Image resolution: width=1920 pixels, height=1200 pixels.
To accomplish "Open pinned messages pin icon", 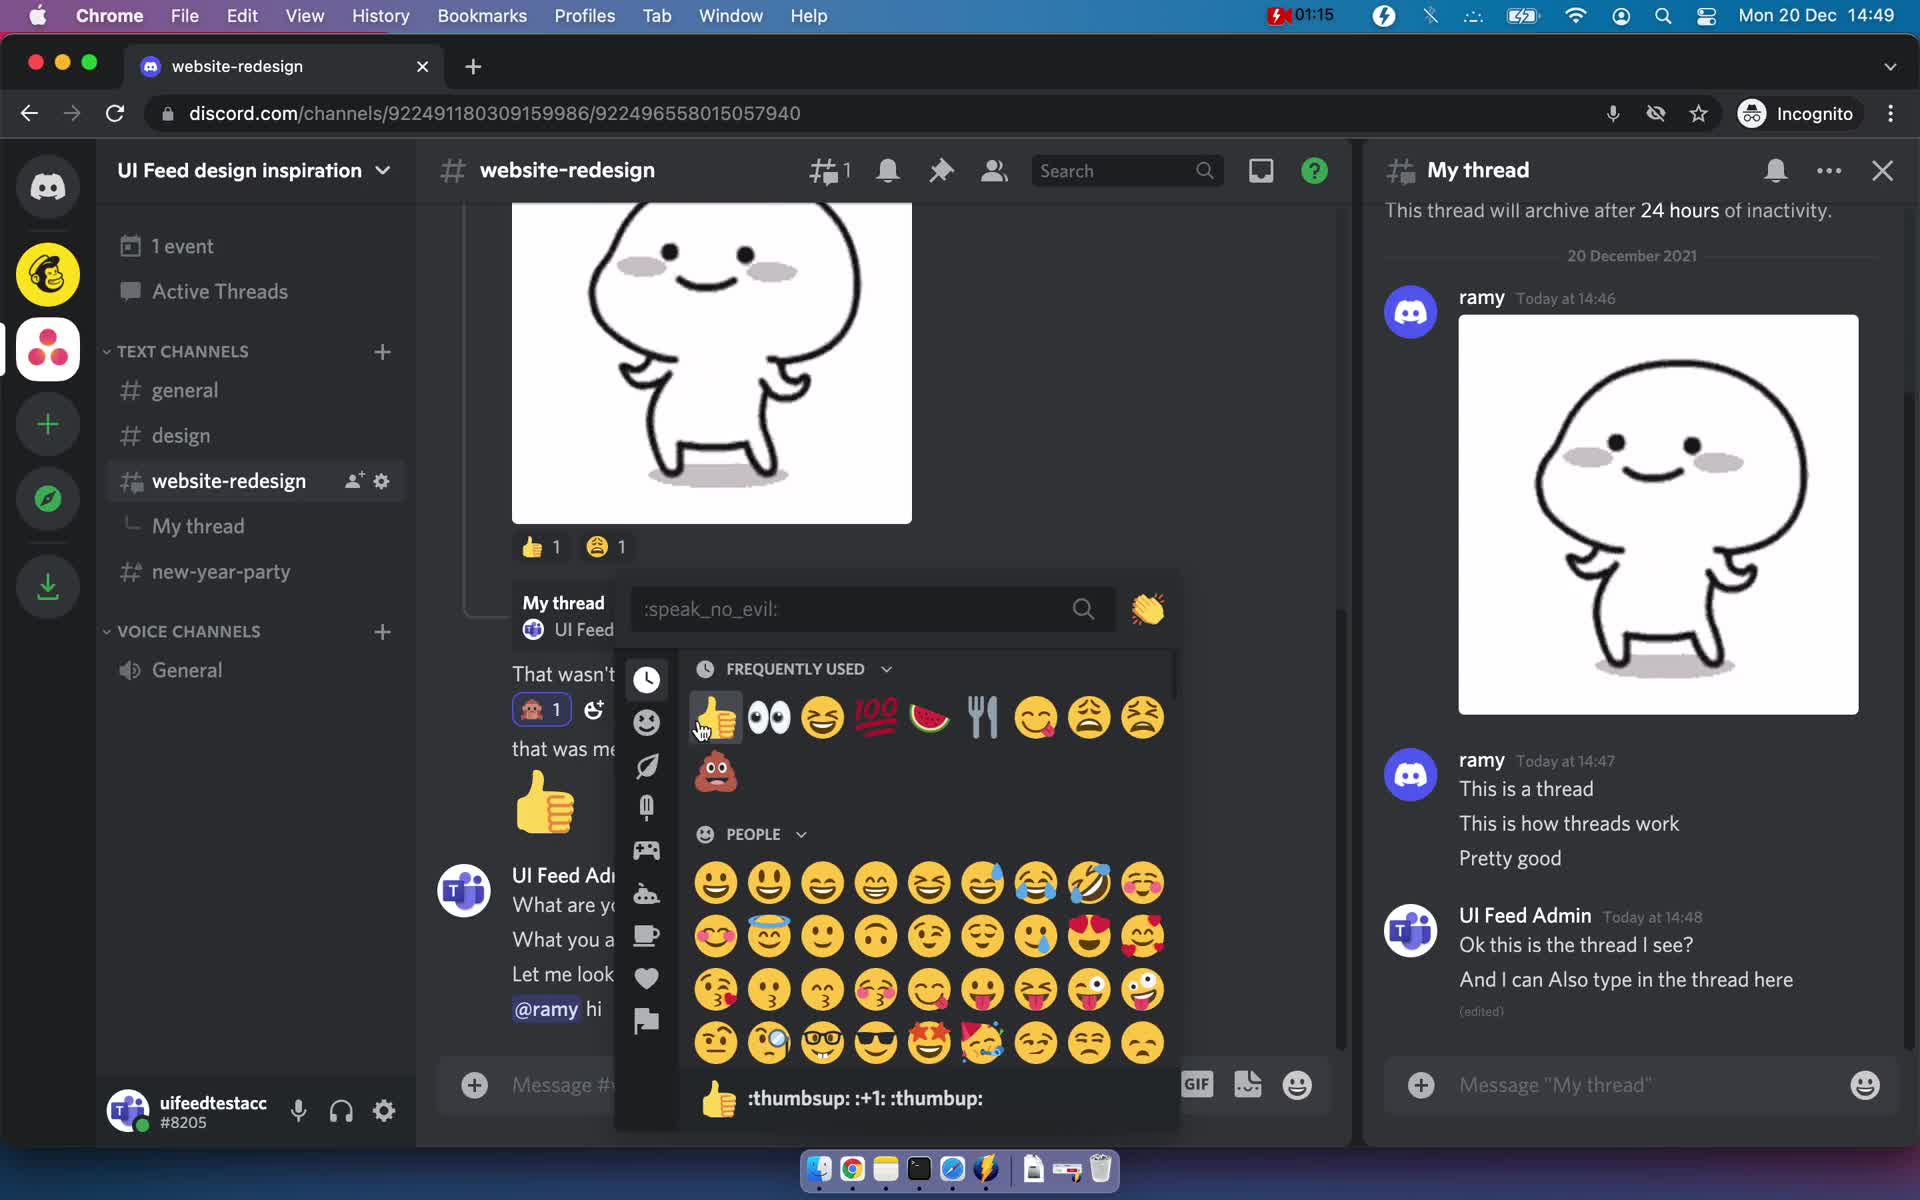I will (941, 171).
